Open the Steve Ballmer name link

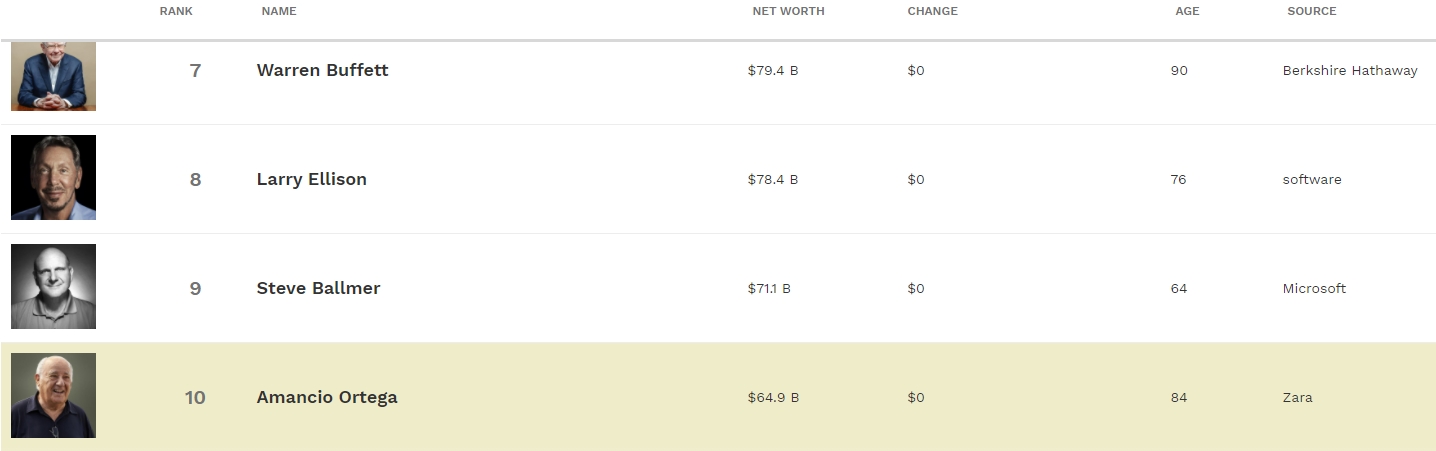click(318, 288)
